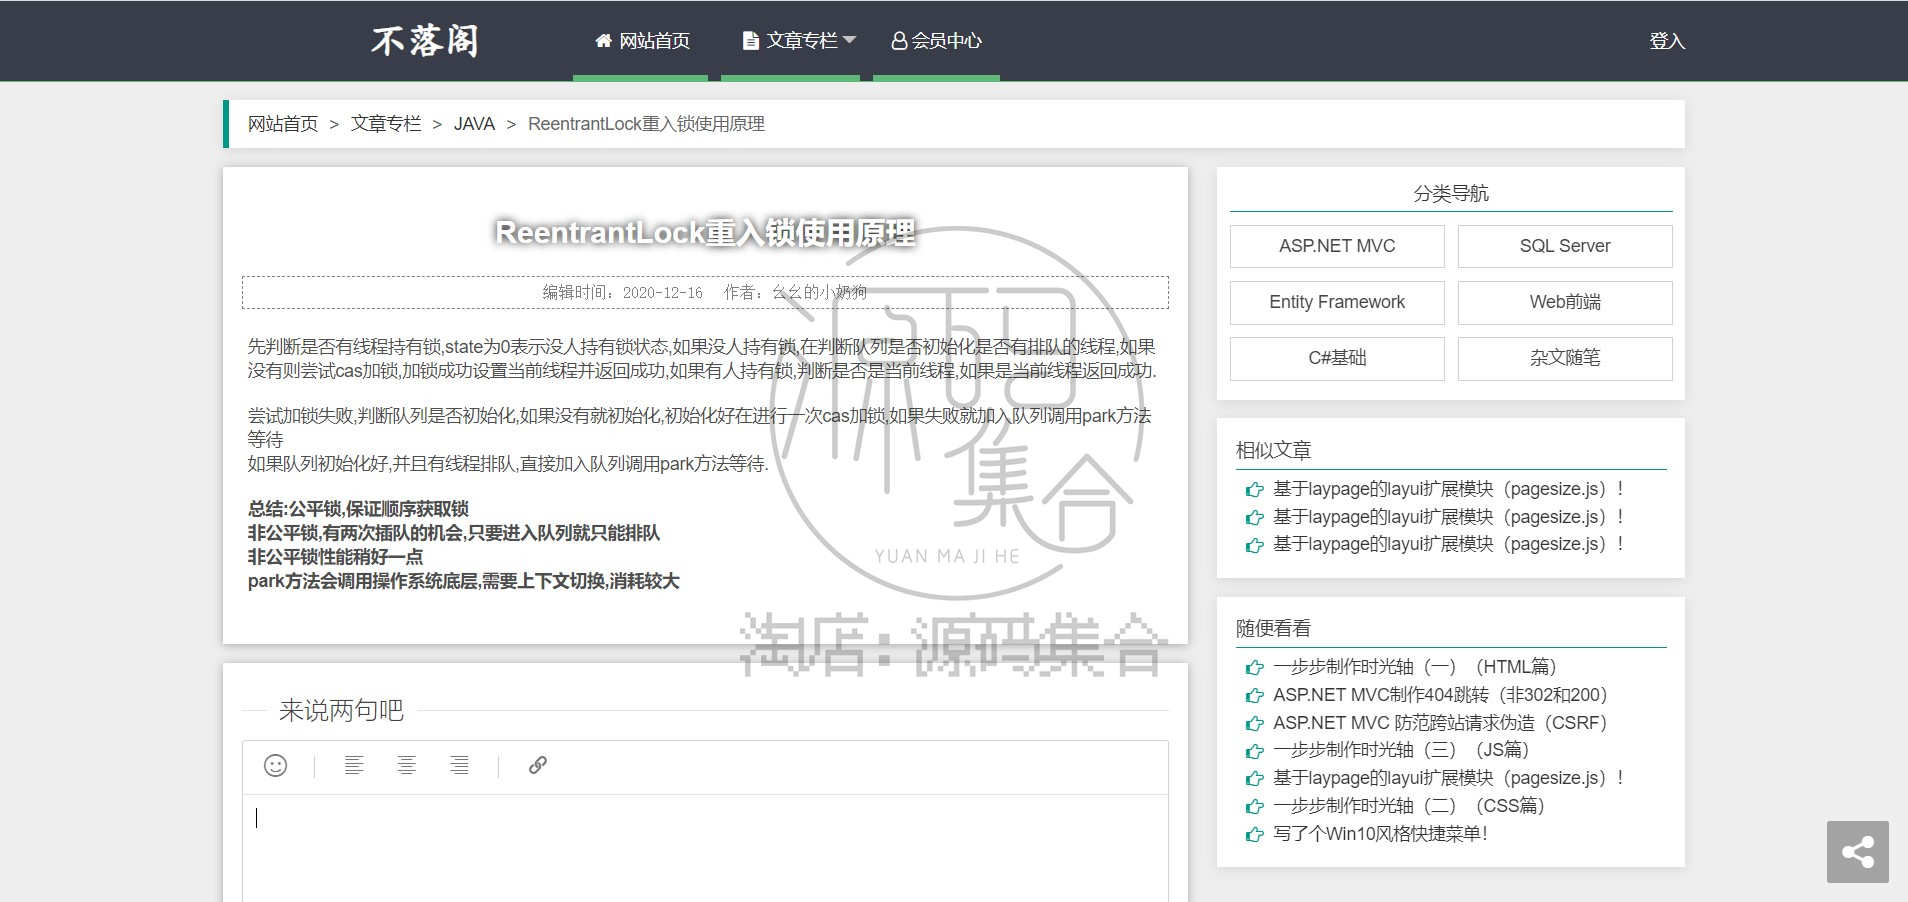Image resolution: width=1908 pixels, height=902 pixels.
Task: Open 基于laypage link under 随便看看
Action: [x=1448, y=778]
